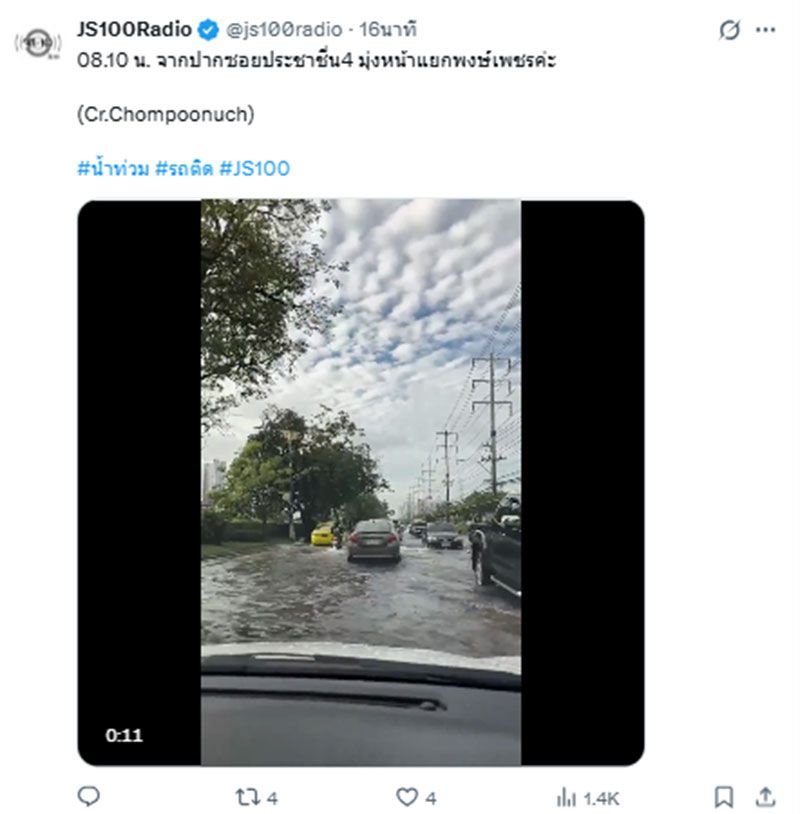
Task: Like the post with the heart icon
Action: point(407,797)
